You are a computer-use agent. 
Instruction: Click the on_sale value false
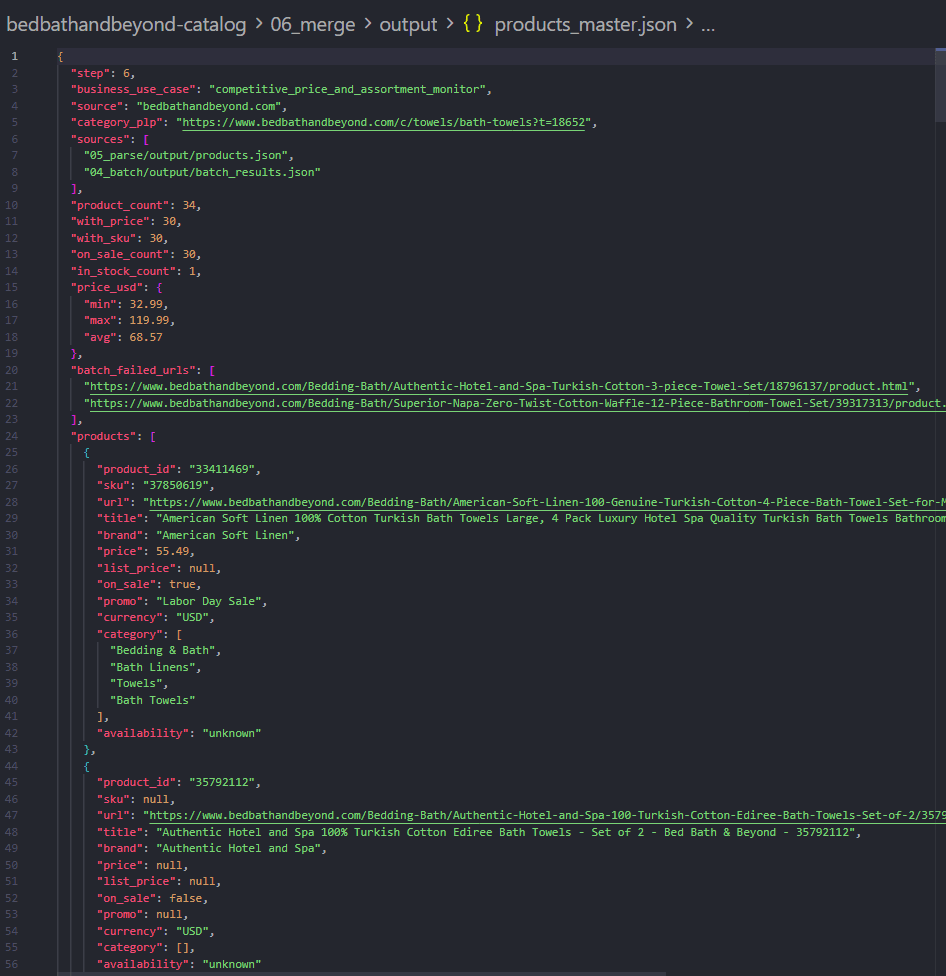point(185,898)
